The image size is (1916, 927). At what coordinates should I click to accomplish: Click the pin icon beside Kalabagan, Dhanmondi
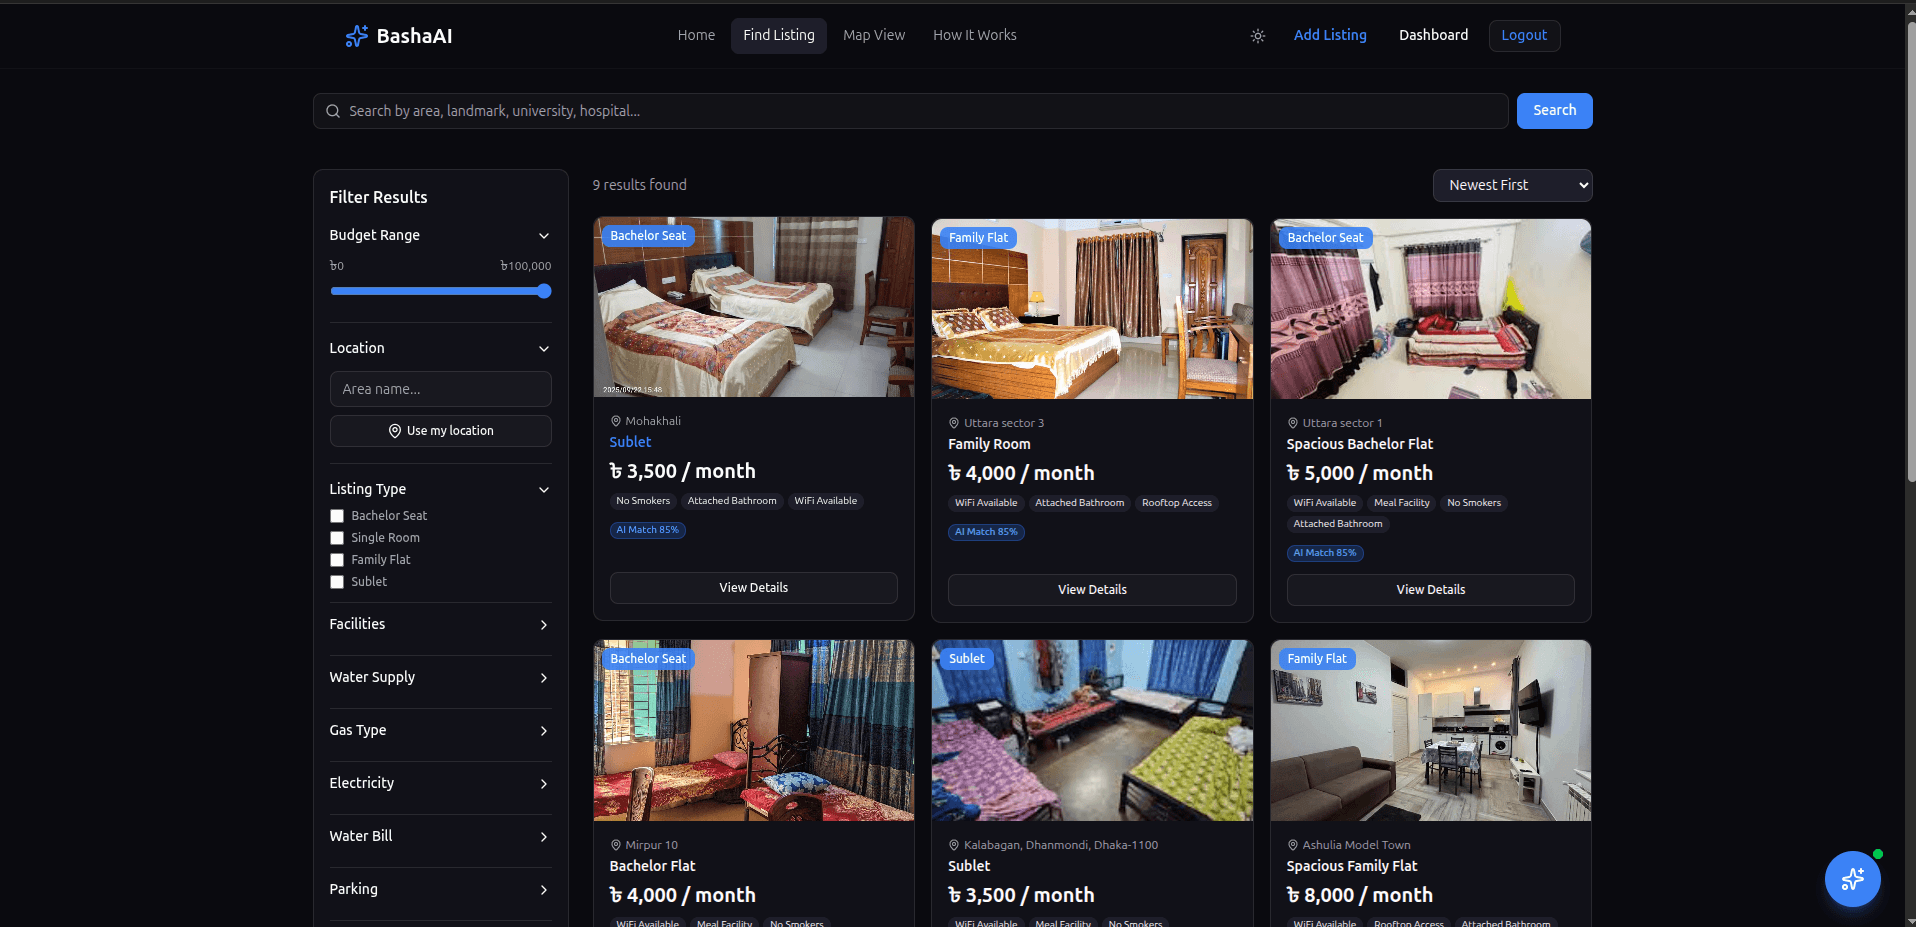coord(954,845)
